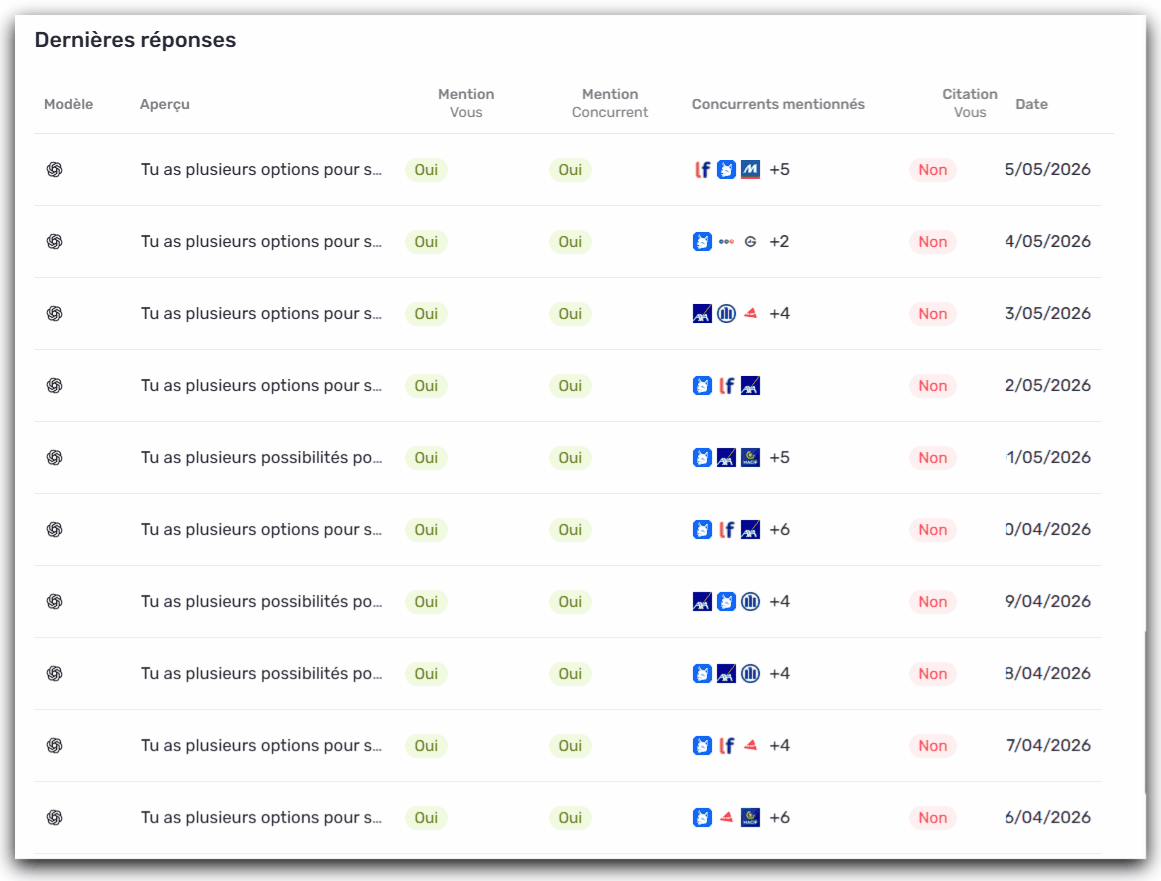Click the blue cat logo in the 9/04/2026 row
Image resolution: width=1161 pixels, height=881 pixels.
[x=726, y=601]
